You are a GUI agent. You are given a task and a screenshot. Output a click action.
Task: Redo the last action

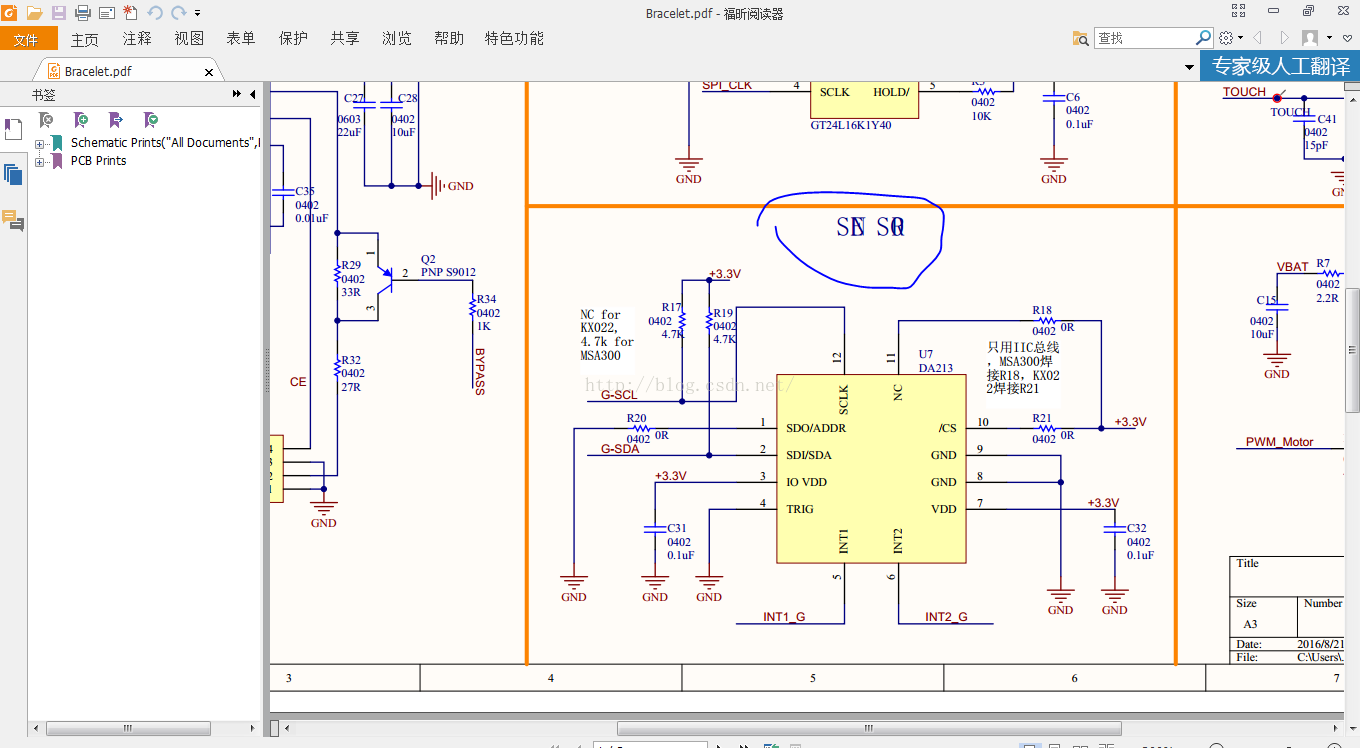point(179,12)
